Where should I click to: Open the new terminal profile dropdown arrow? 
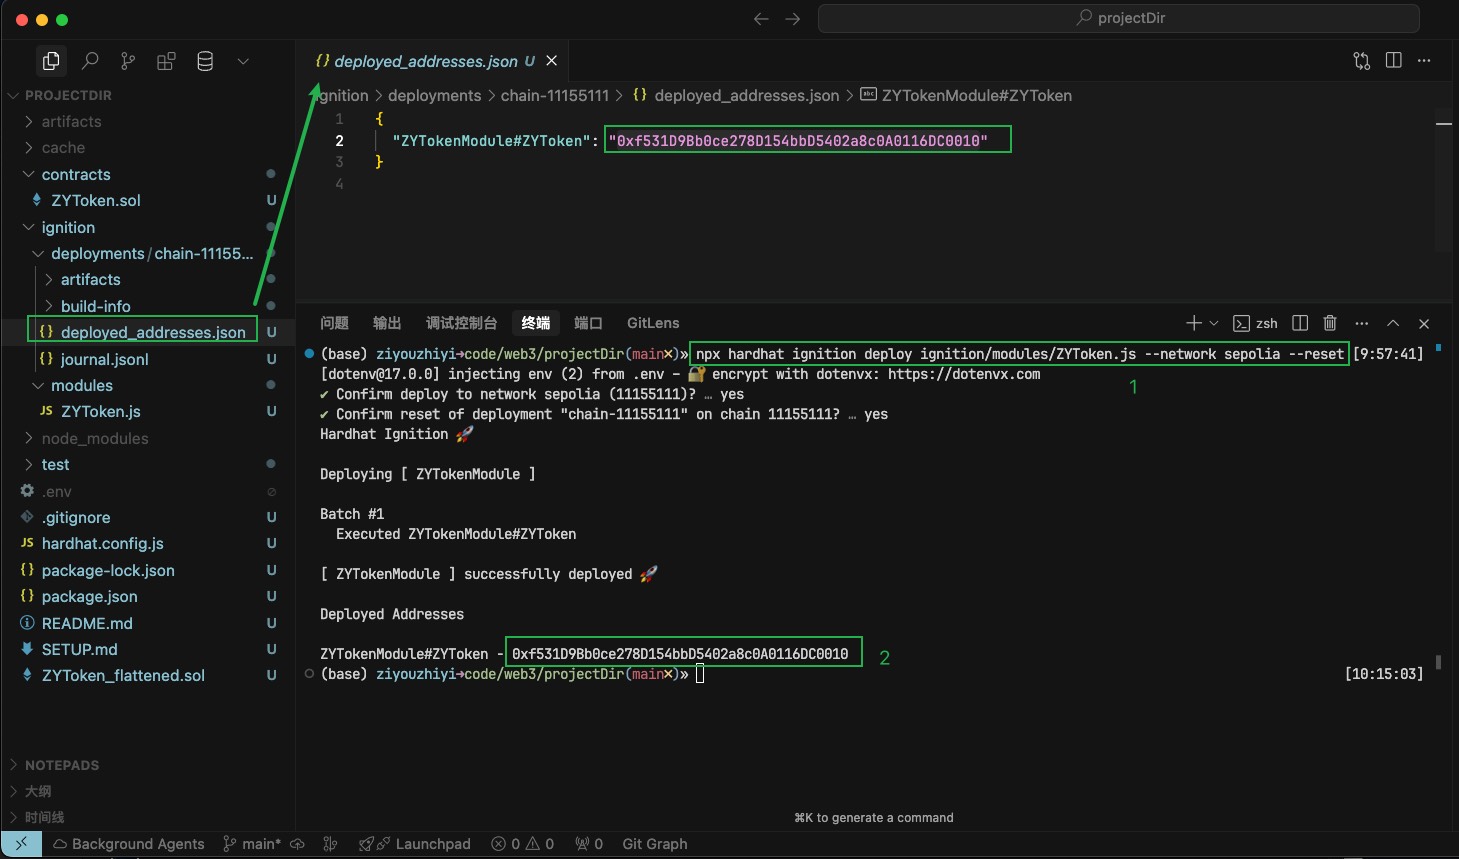(x=1214, y=323)
